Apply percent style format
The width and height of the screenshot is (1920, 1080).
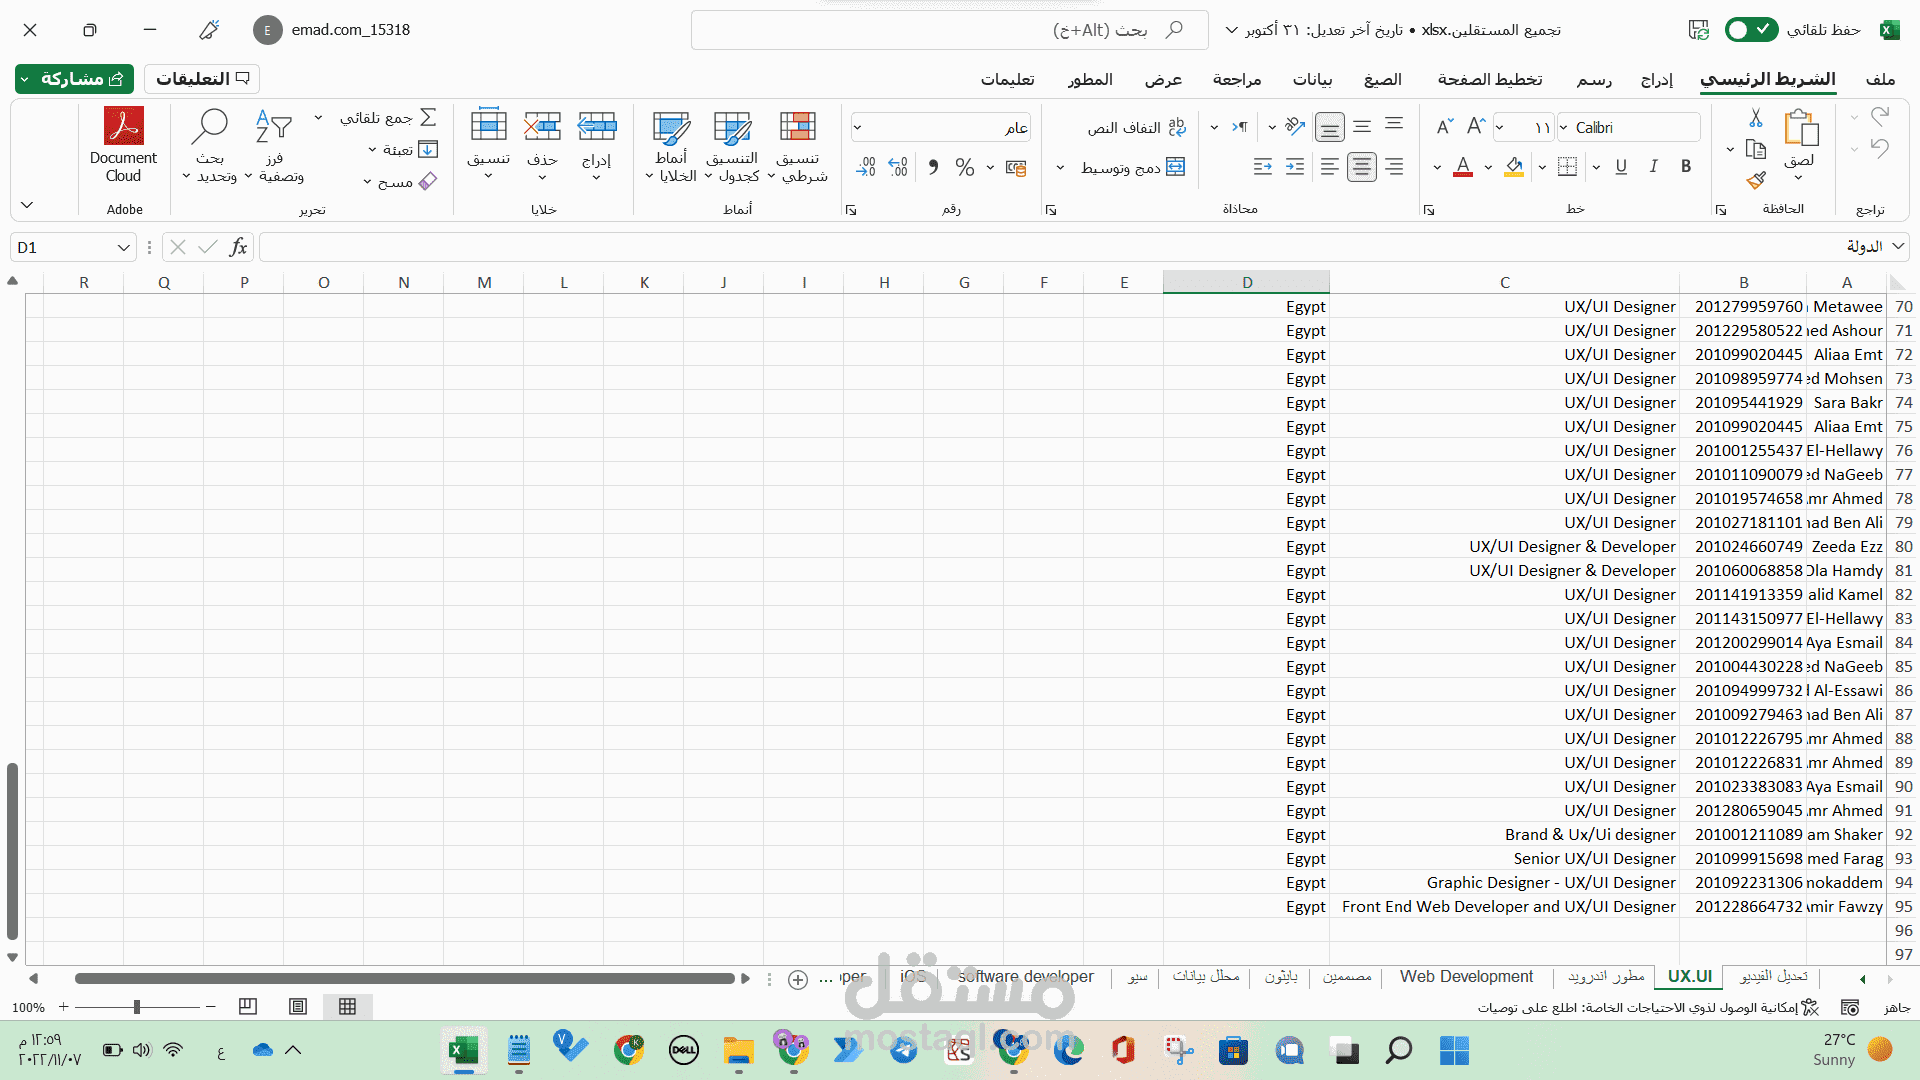pos(964,167)
